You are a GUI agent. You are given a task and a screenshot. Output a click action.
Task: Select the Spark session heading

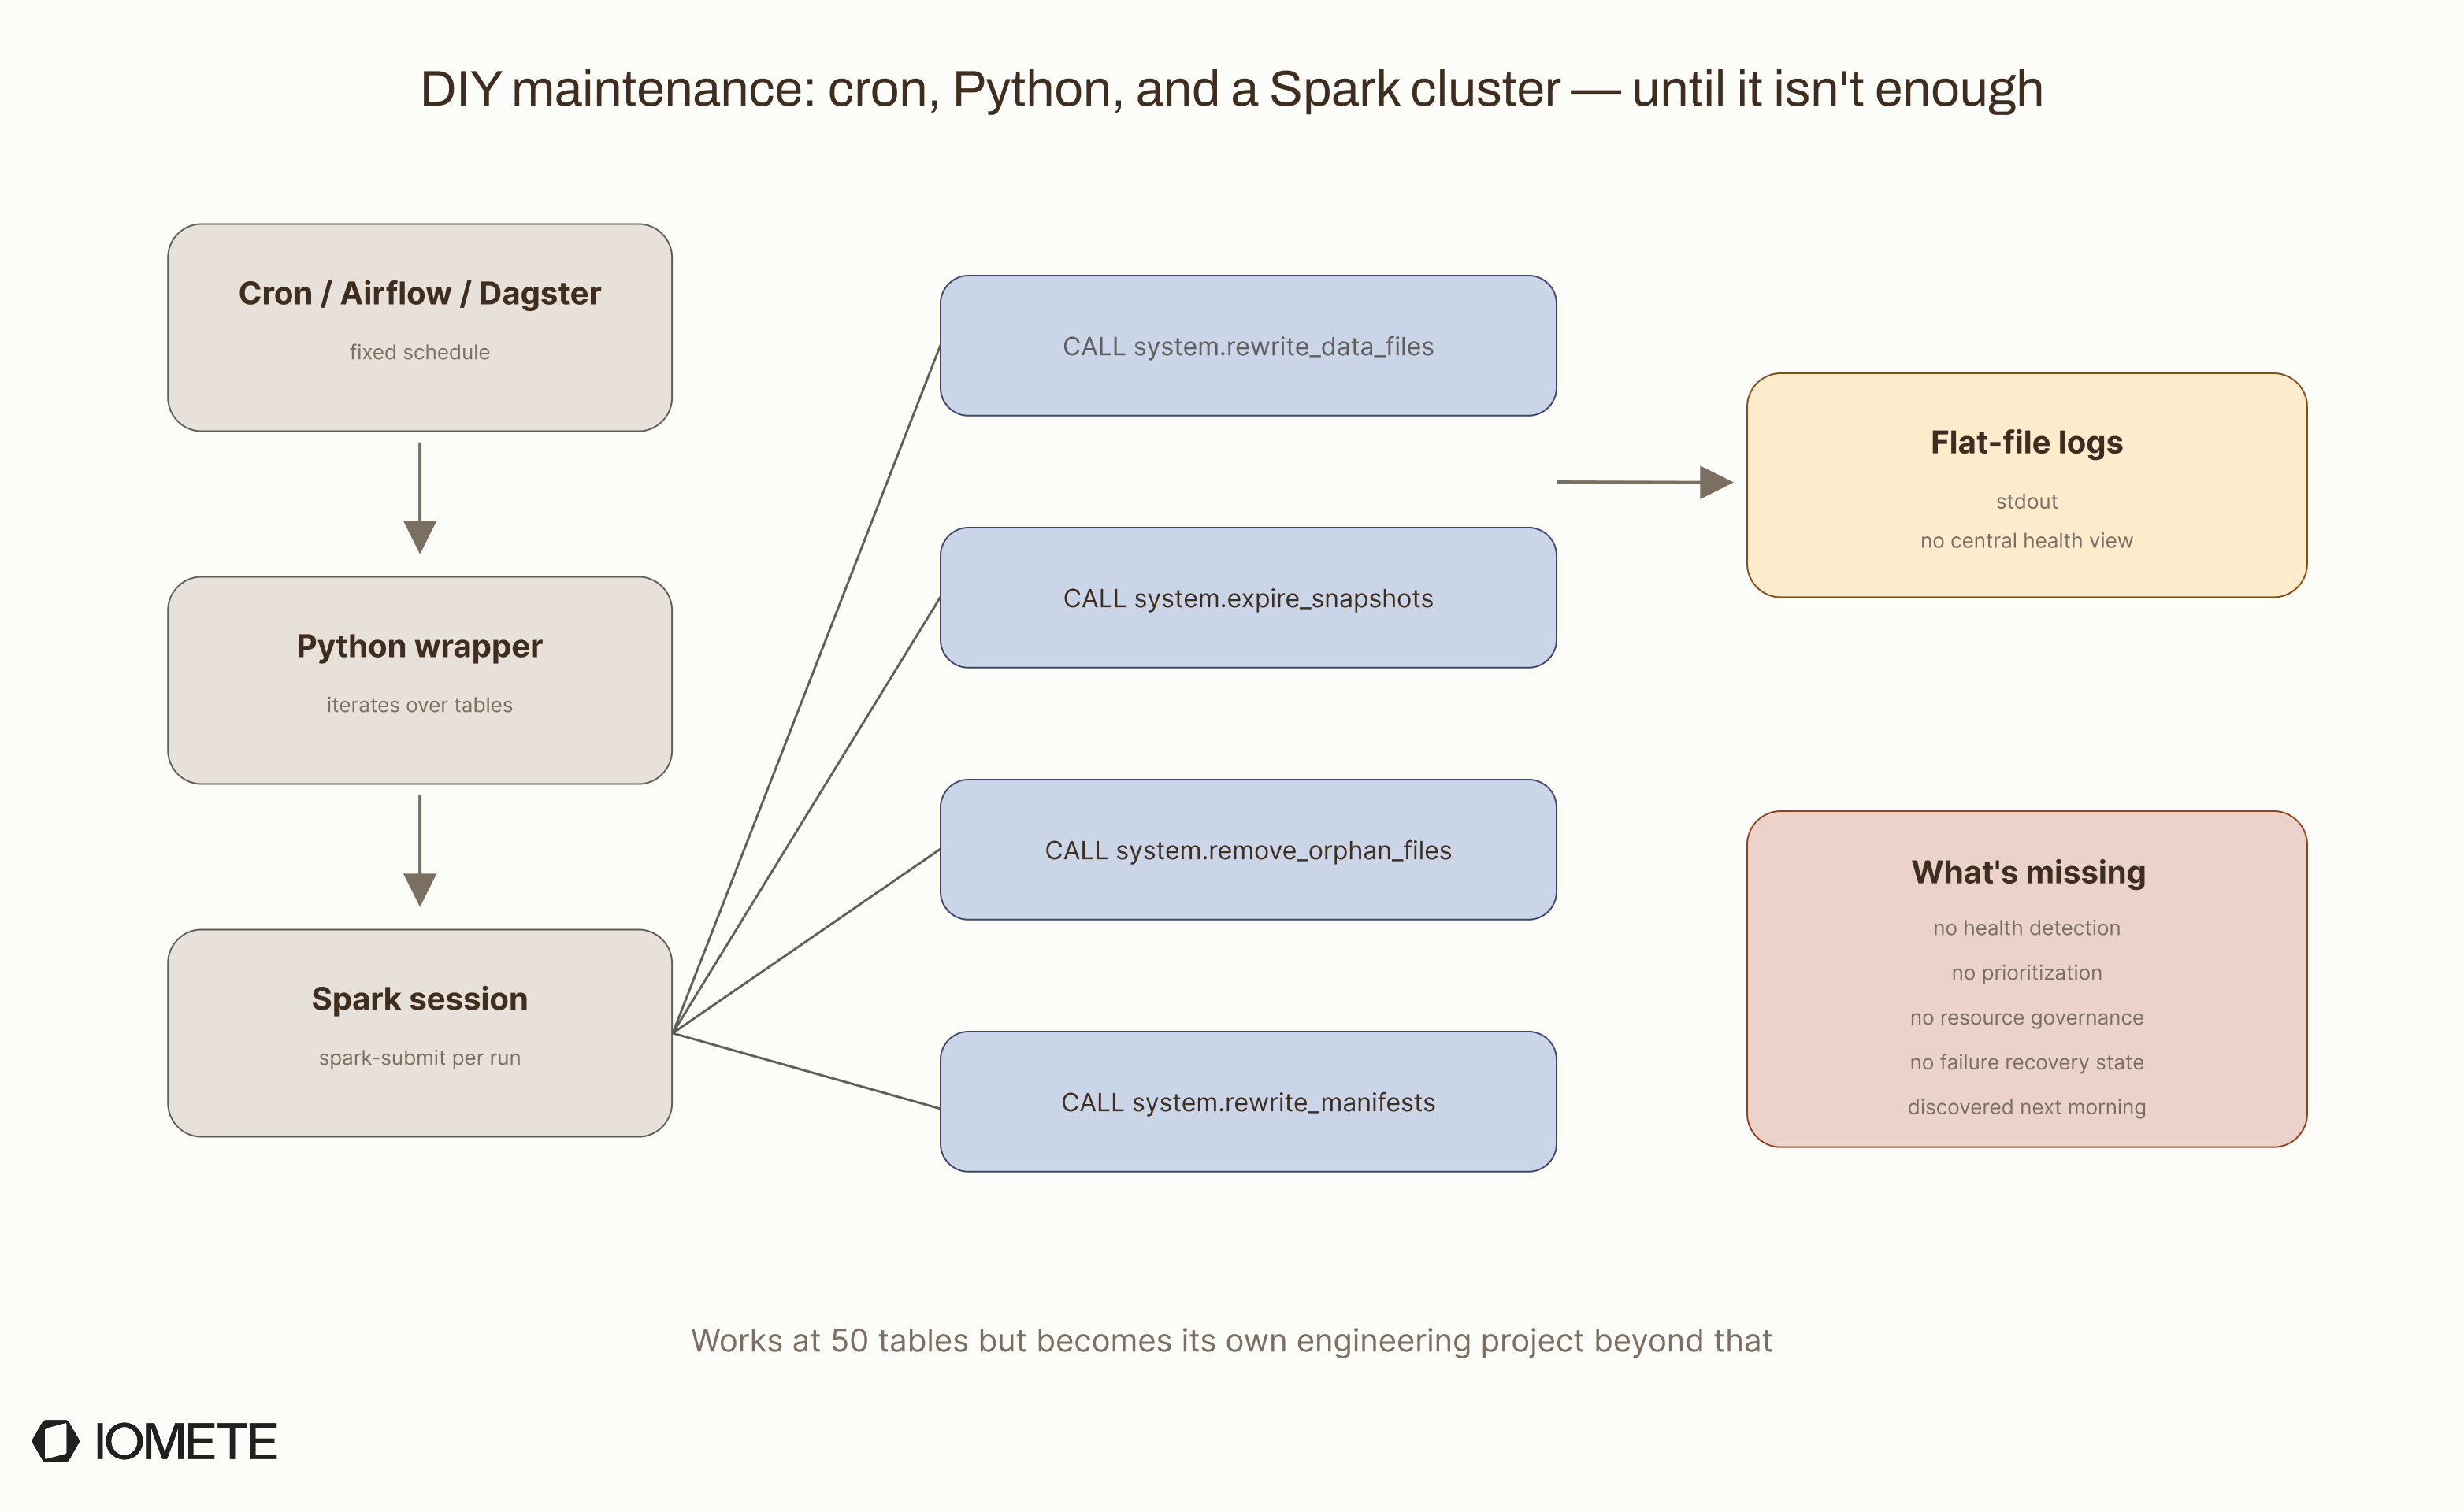click(420, 999)
